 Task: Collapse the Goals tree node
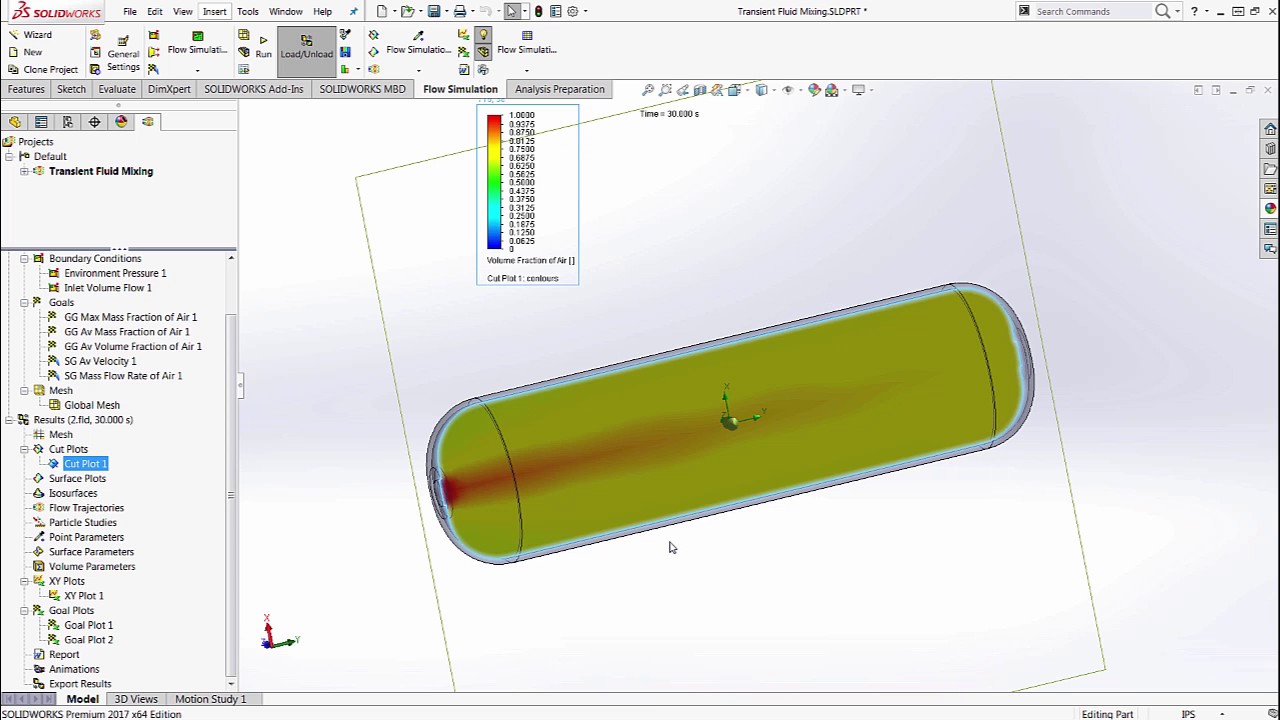tap(24, 302)
